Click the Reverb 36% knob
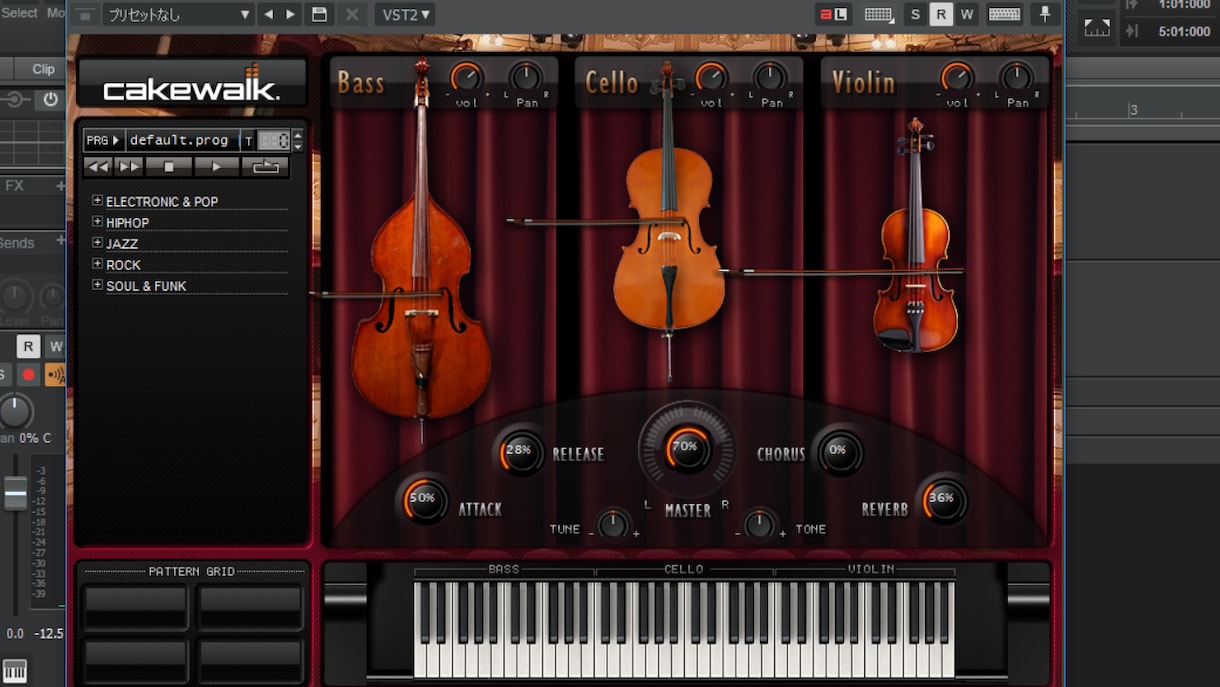This screenshot has height=687, width=1220. coord(942,500)
